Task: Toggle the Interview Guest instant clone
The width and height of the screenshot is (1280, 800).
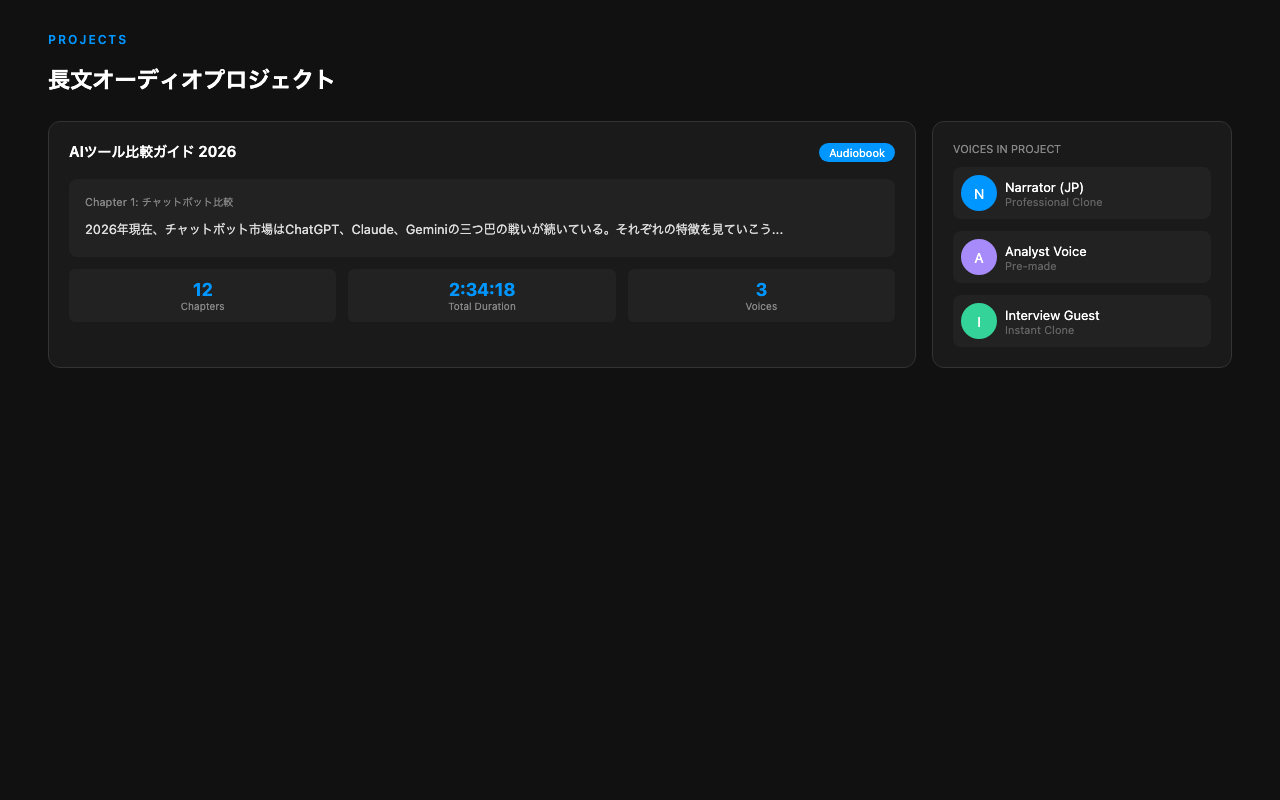Action: [1081, 320]
